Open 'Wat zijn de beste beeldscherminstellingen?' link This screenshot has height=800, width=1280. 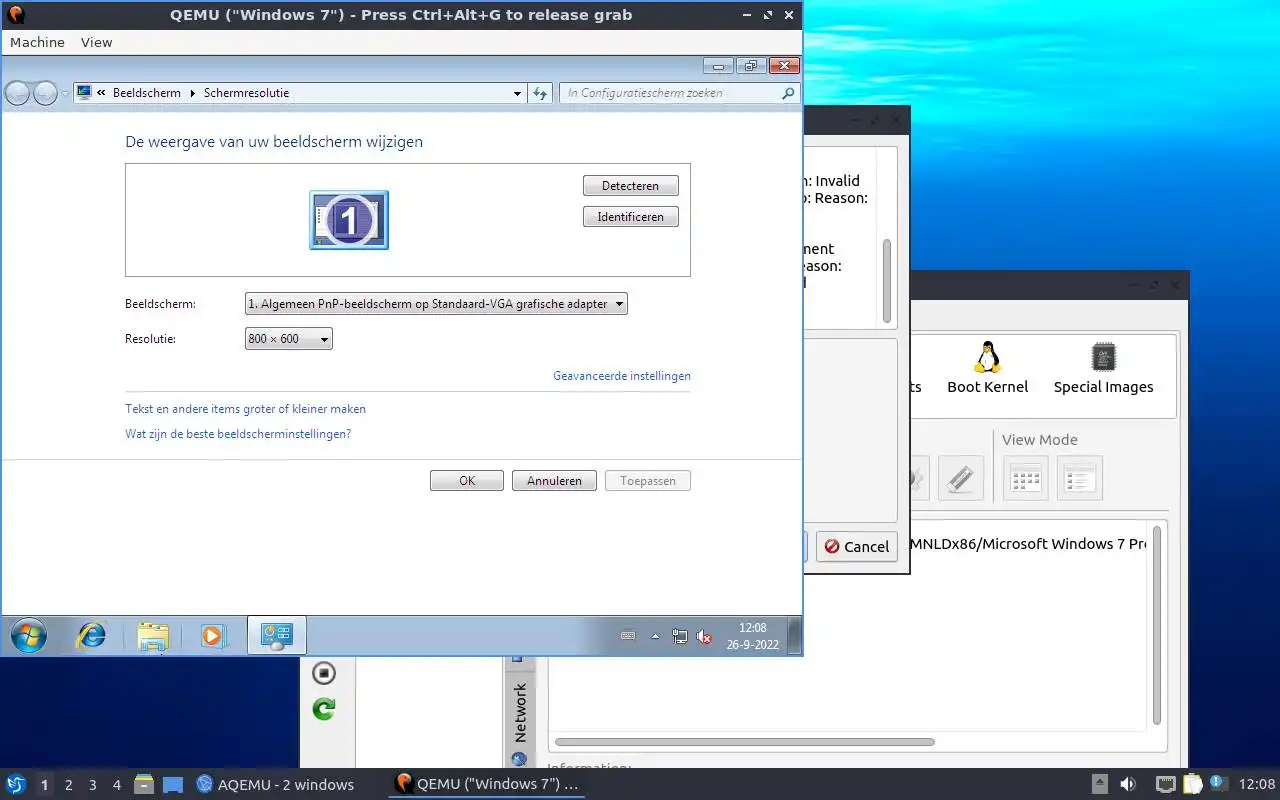pos(238,434)
